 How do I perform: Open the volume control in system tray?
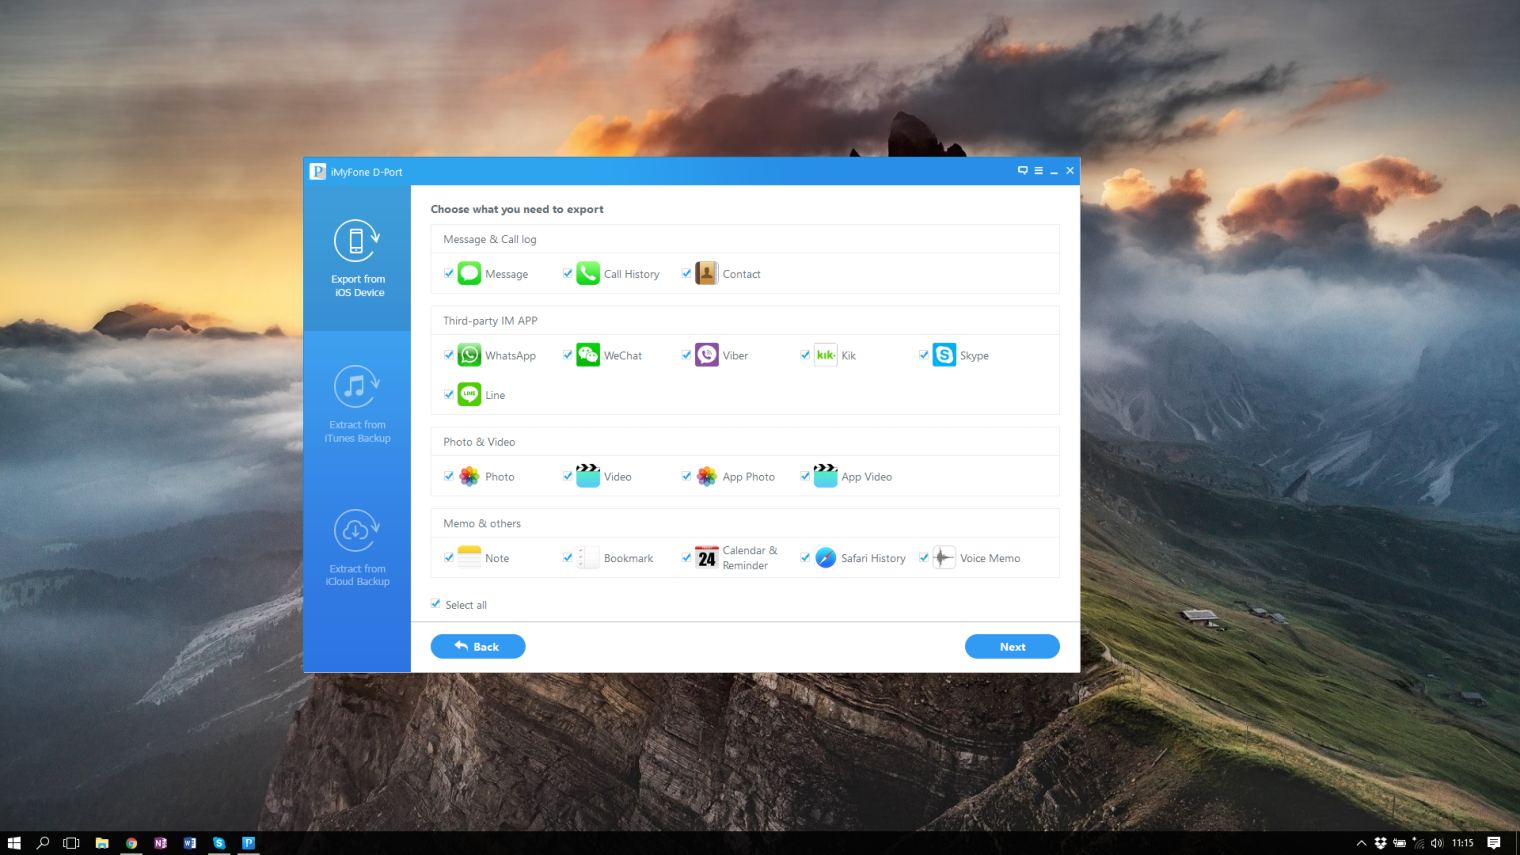click(x=1437, y=843)
